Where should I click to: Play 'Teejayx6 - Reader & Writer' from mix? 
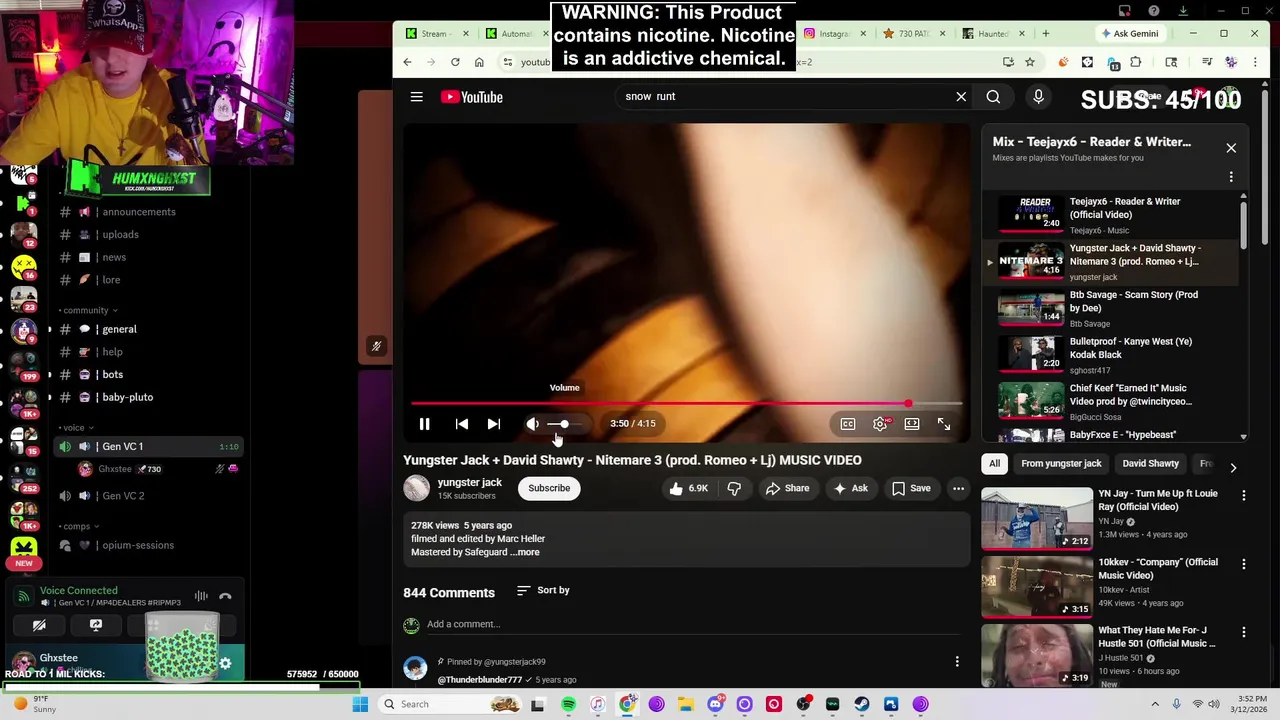point(1112,215)
